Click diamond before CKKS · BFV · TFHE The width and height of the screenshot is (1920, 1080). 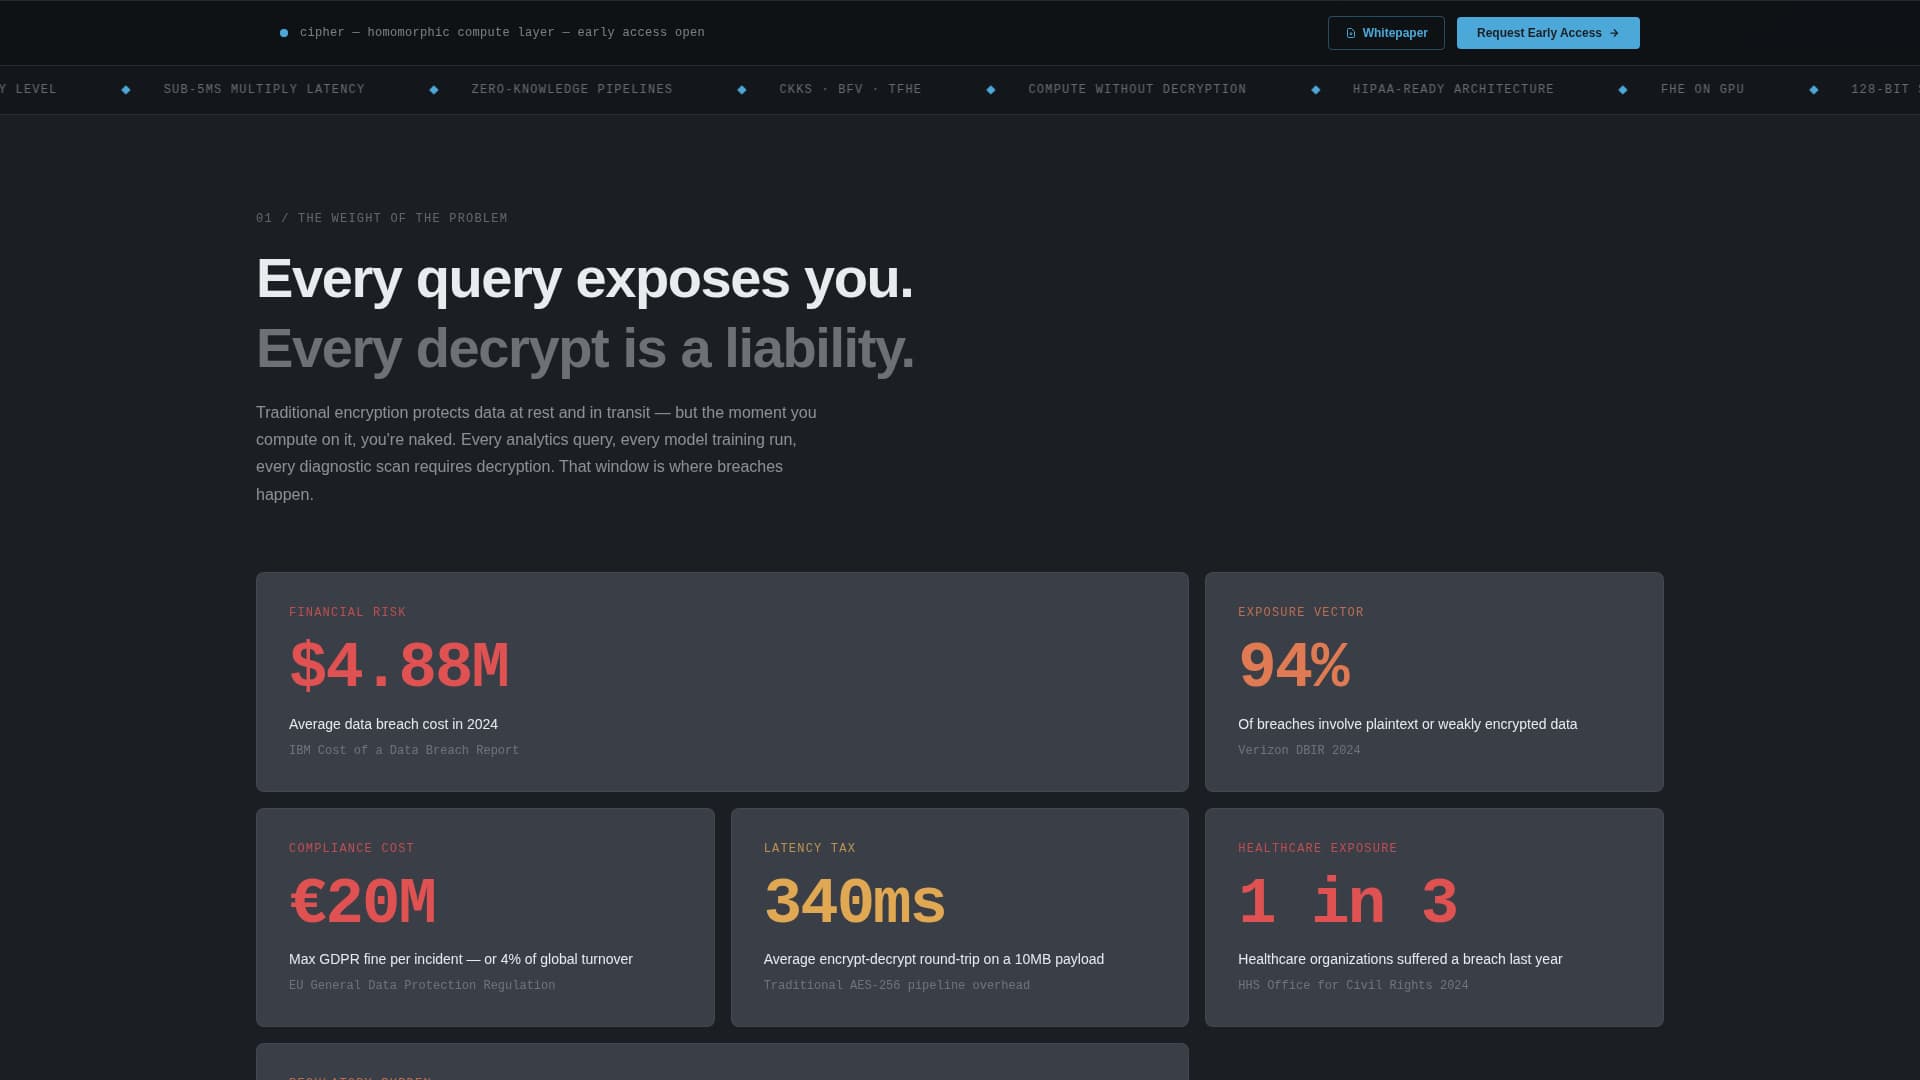pyautogui.click(x=742, y=90)
